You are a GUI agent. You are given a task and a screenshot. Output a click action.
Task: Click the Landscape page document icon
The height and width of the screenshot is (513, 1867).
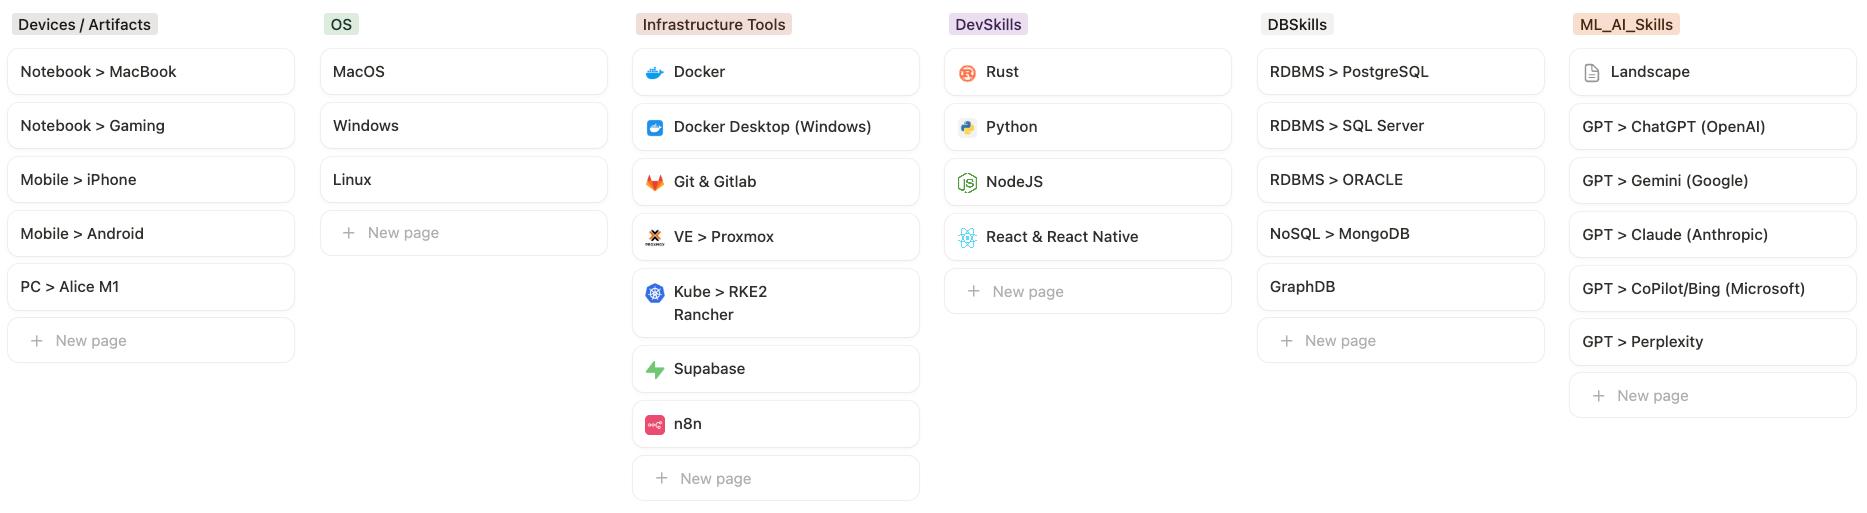1592,73
